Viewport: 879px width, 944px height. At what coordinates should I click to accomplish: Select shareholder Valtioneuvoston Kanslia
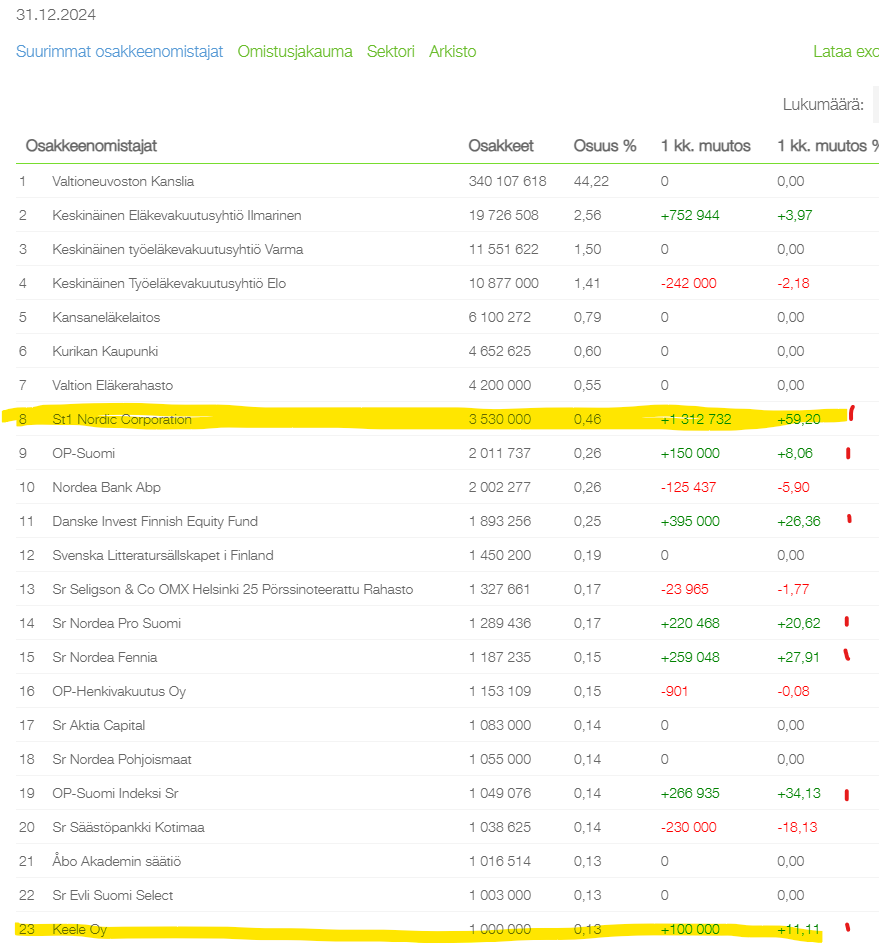point(123,181)
